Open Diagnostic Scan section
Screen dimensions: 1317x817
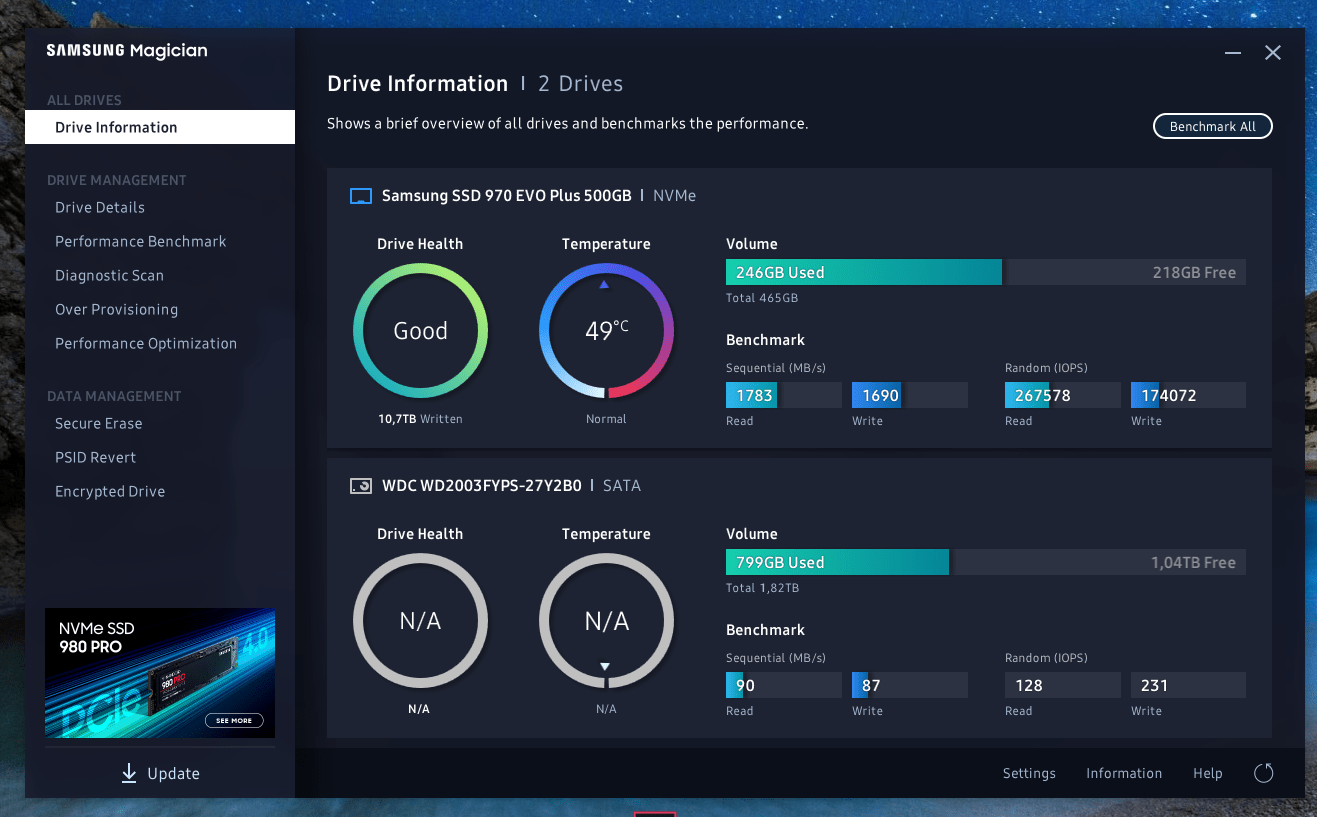[109, 275]
